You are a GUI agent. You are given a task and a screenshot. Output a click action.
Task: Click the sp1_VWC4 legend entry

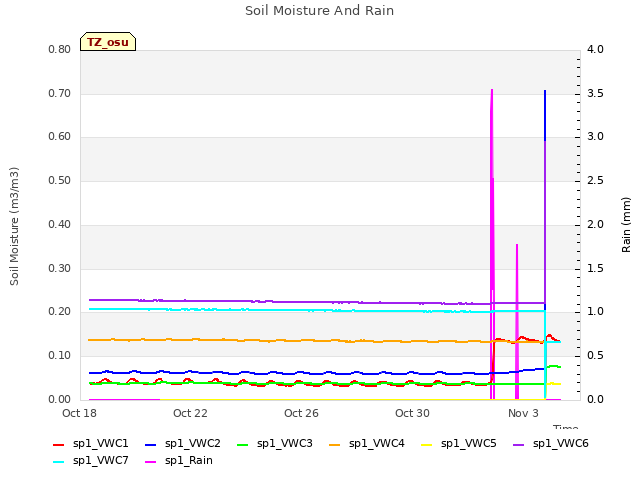point(367,444)
